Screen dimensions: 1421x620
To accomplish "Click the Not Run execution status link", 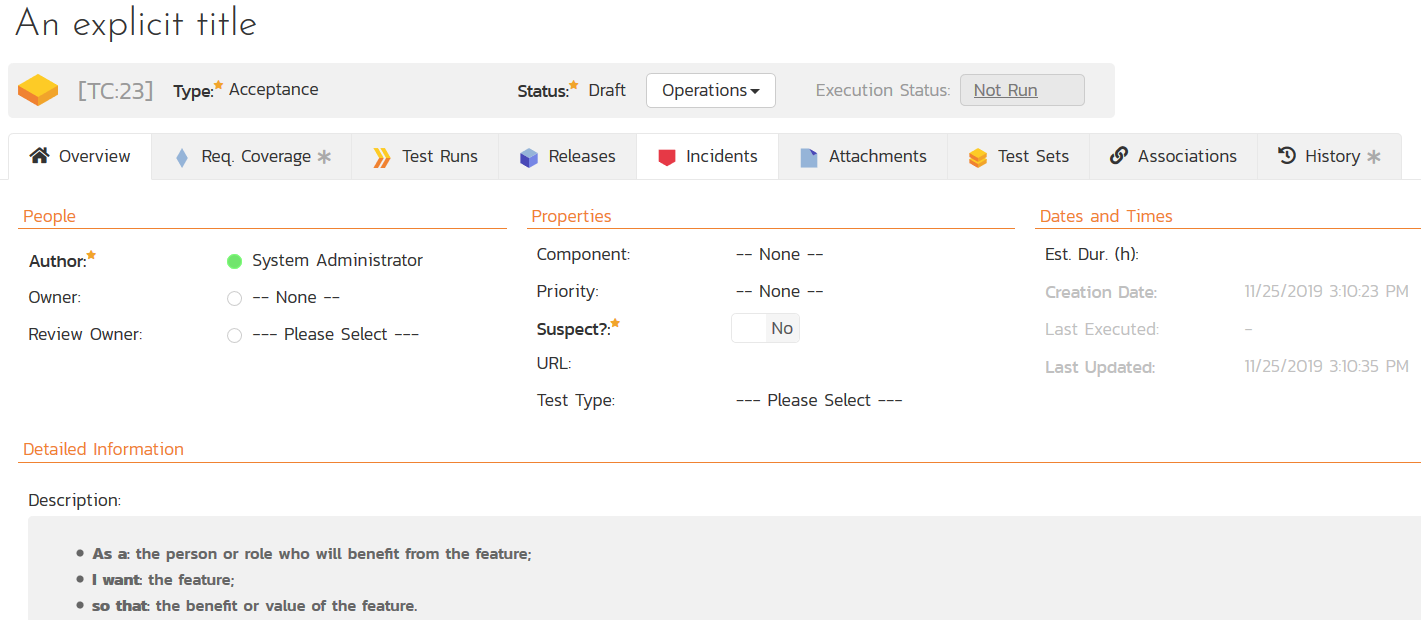I will (1005, 90).
